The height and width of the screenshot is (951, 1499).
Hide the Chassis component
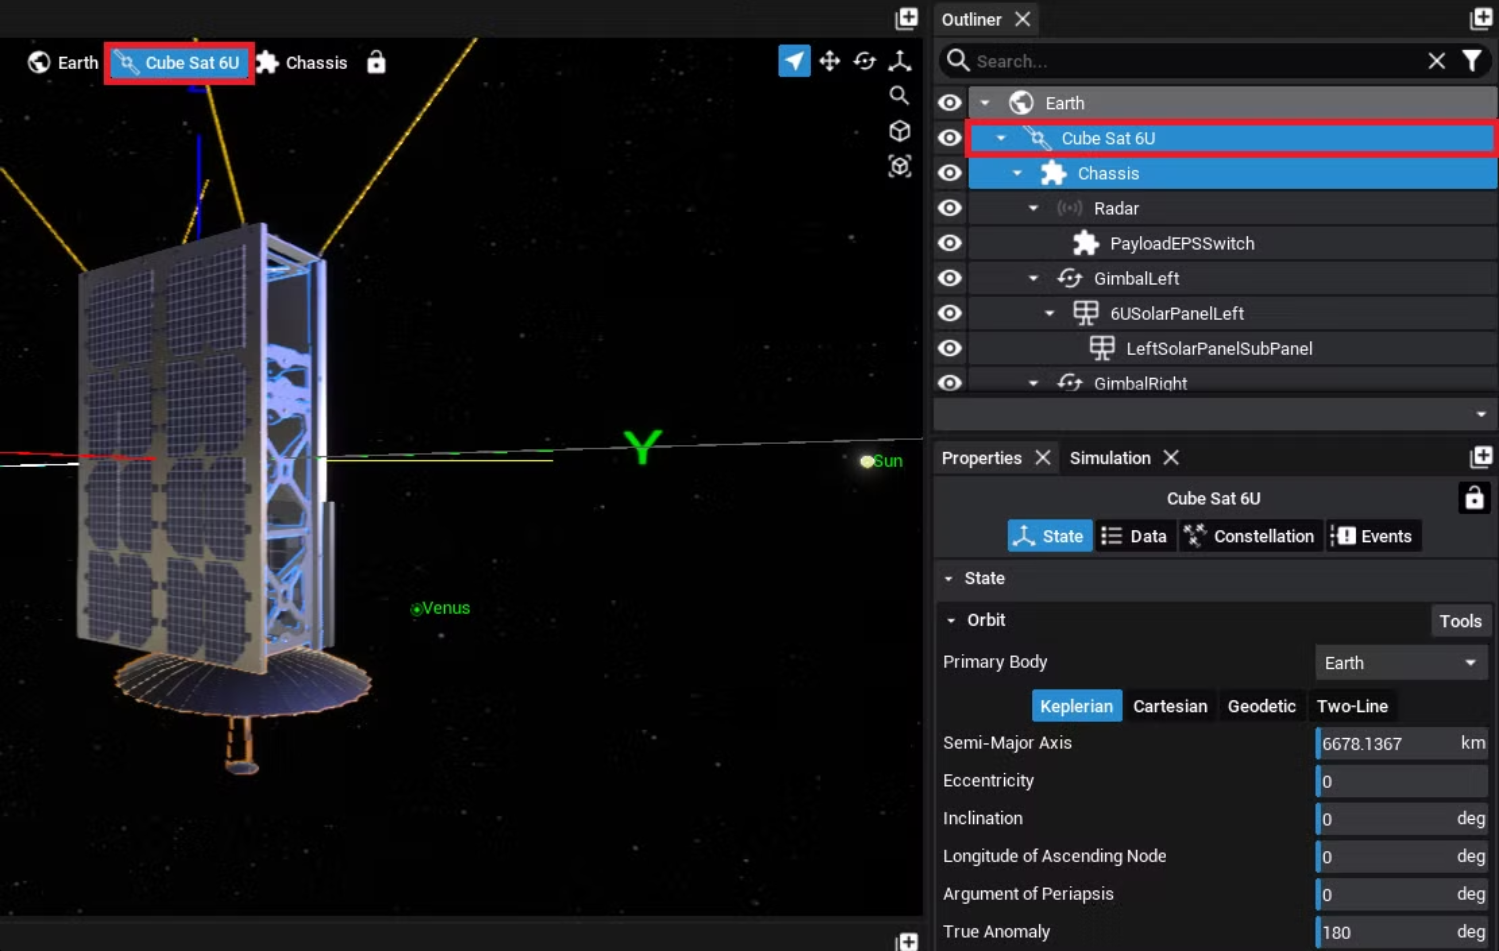pyautogui.click(x=949, y=173)
